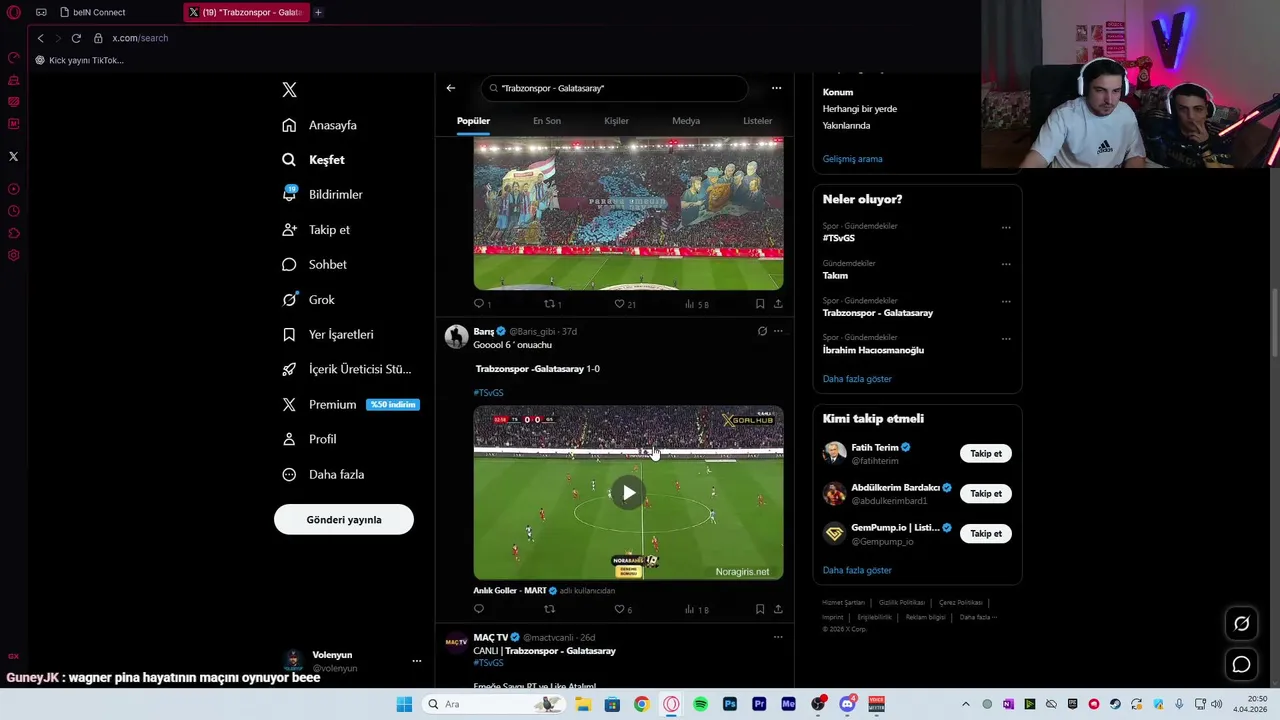This screenshot has width=1280, height=720.
Task: Open Grok in the sidebar
Action: [308, 300]
